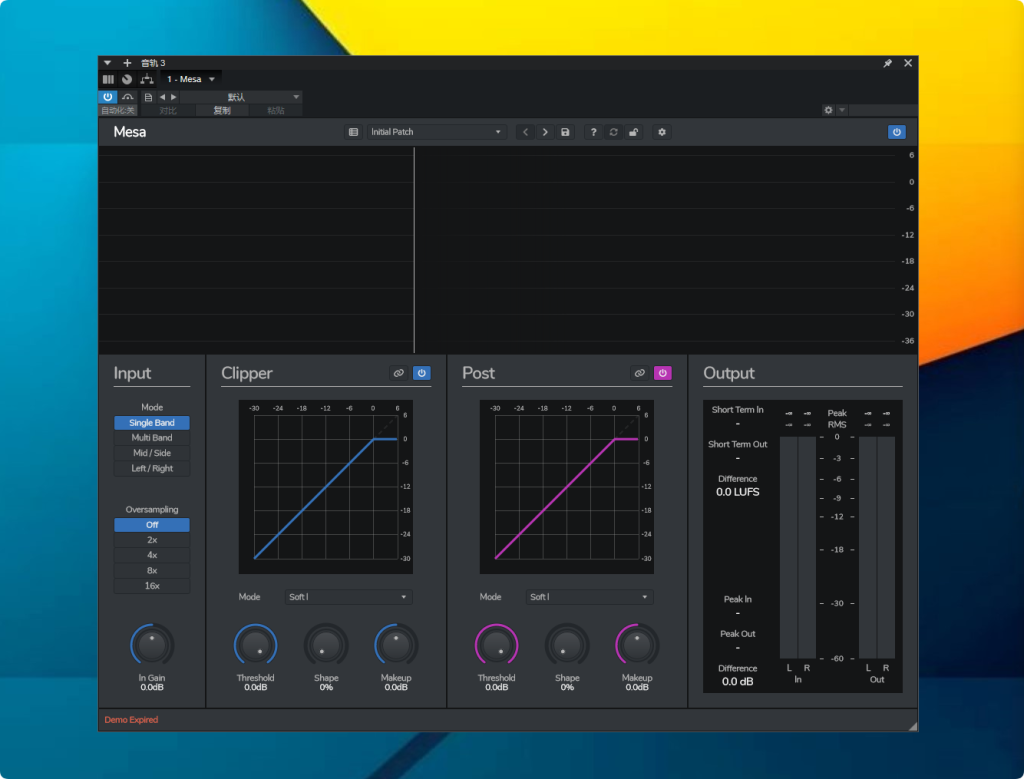This screenshot has height=779, width=1024.
Task: Set oversampling to 4x
Action: point(152,555)
